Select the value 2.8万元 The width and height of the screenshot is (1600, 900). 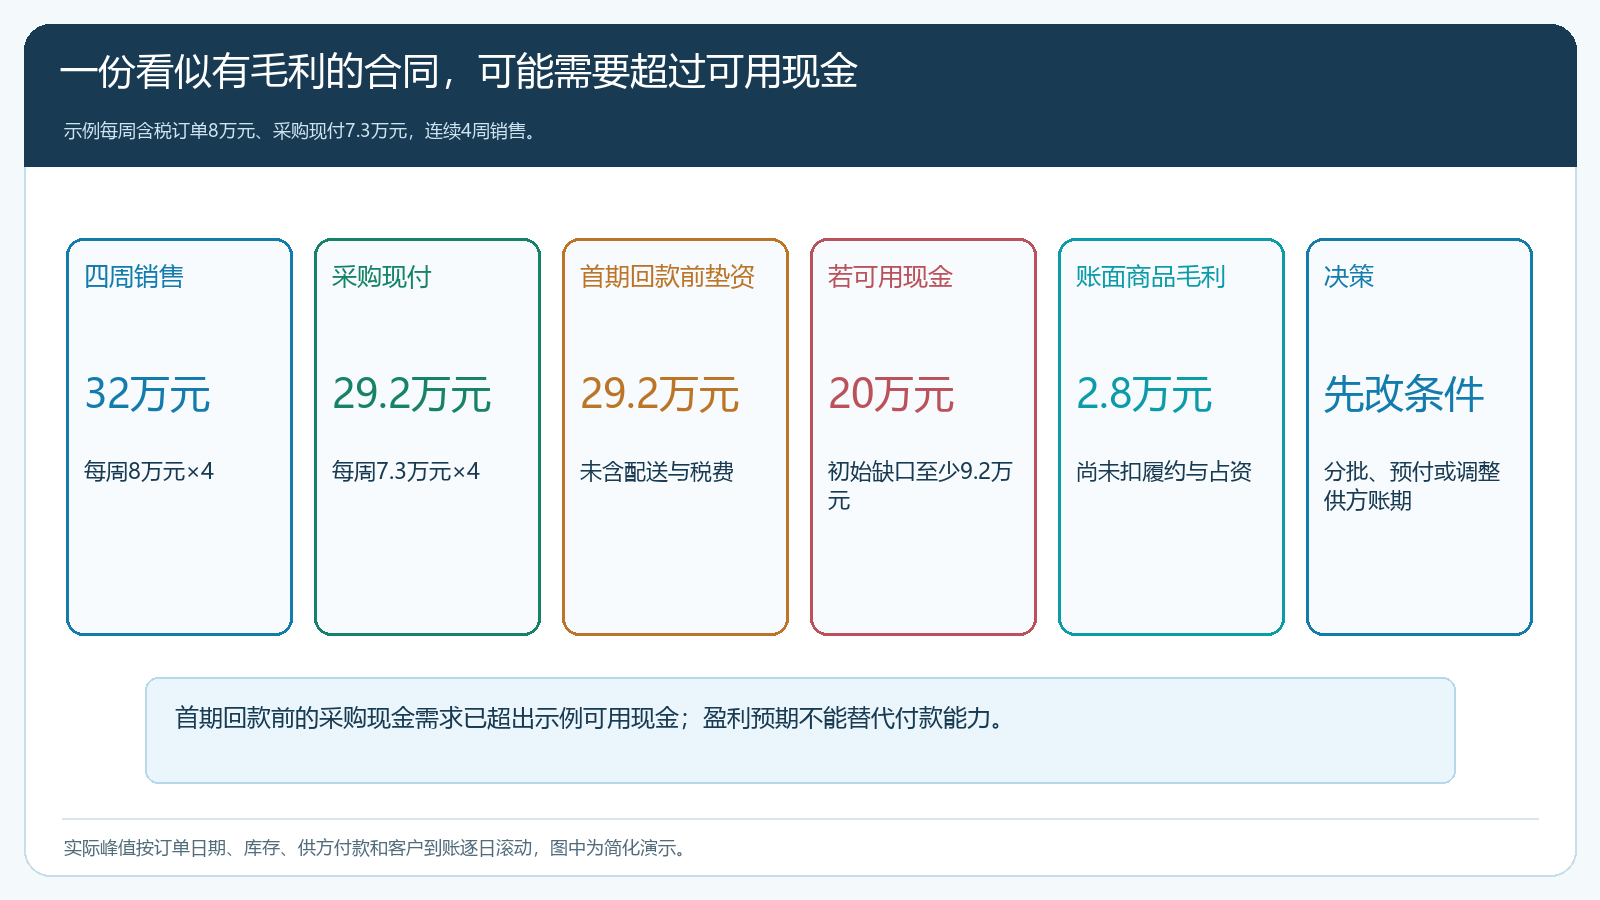point(1144,394)
